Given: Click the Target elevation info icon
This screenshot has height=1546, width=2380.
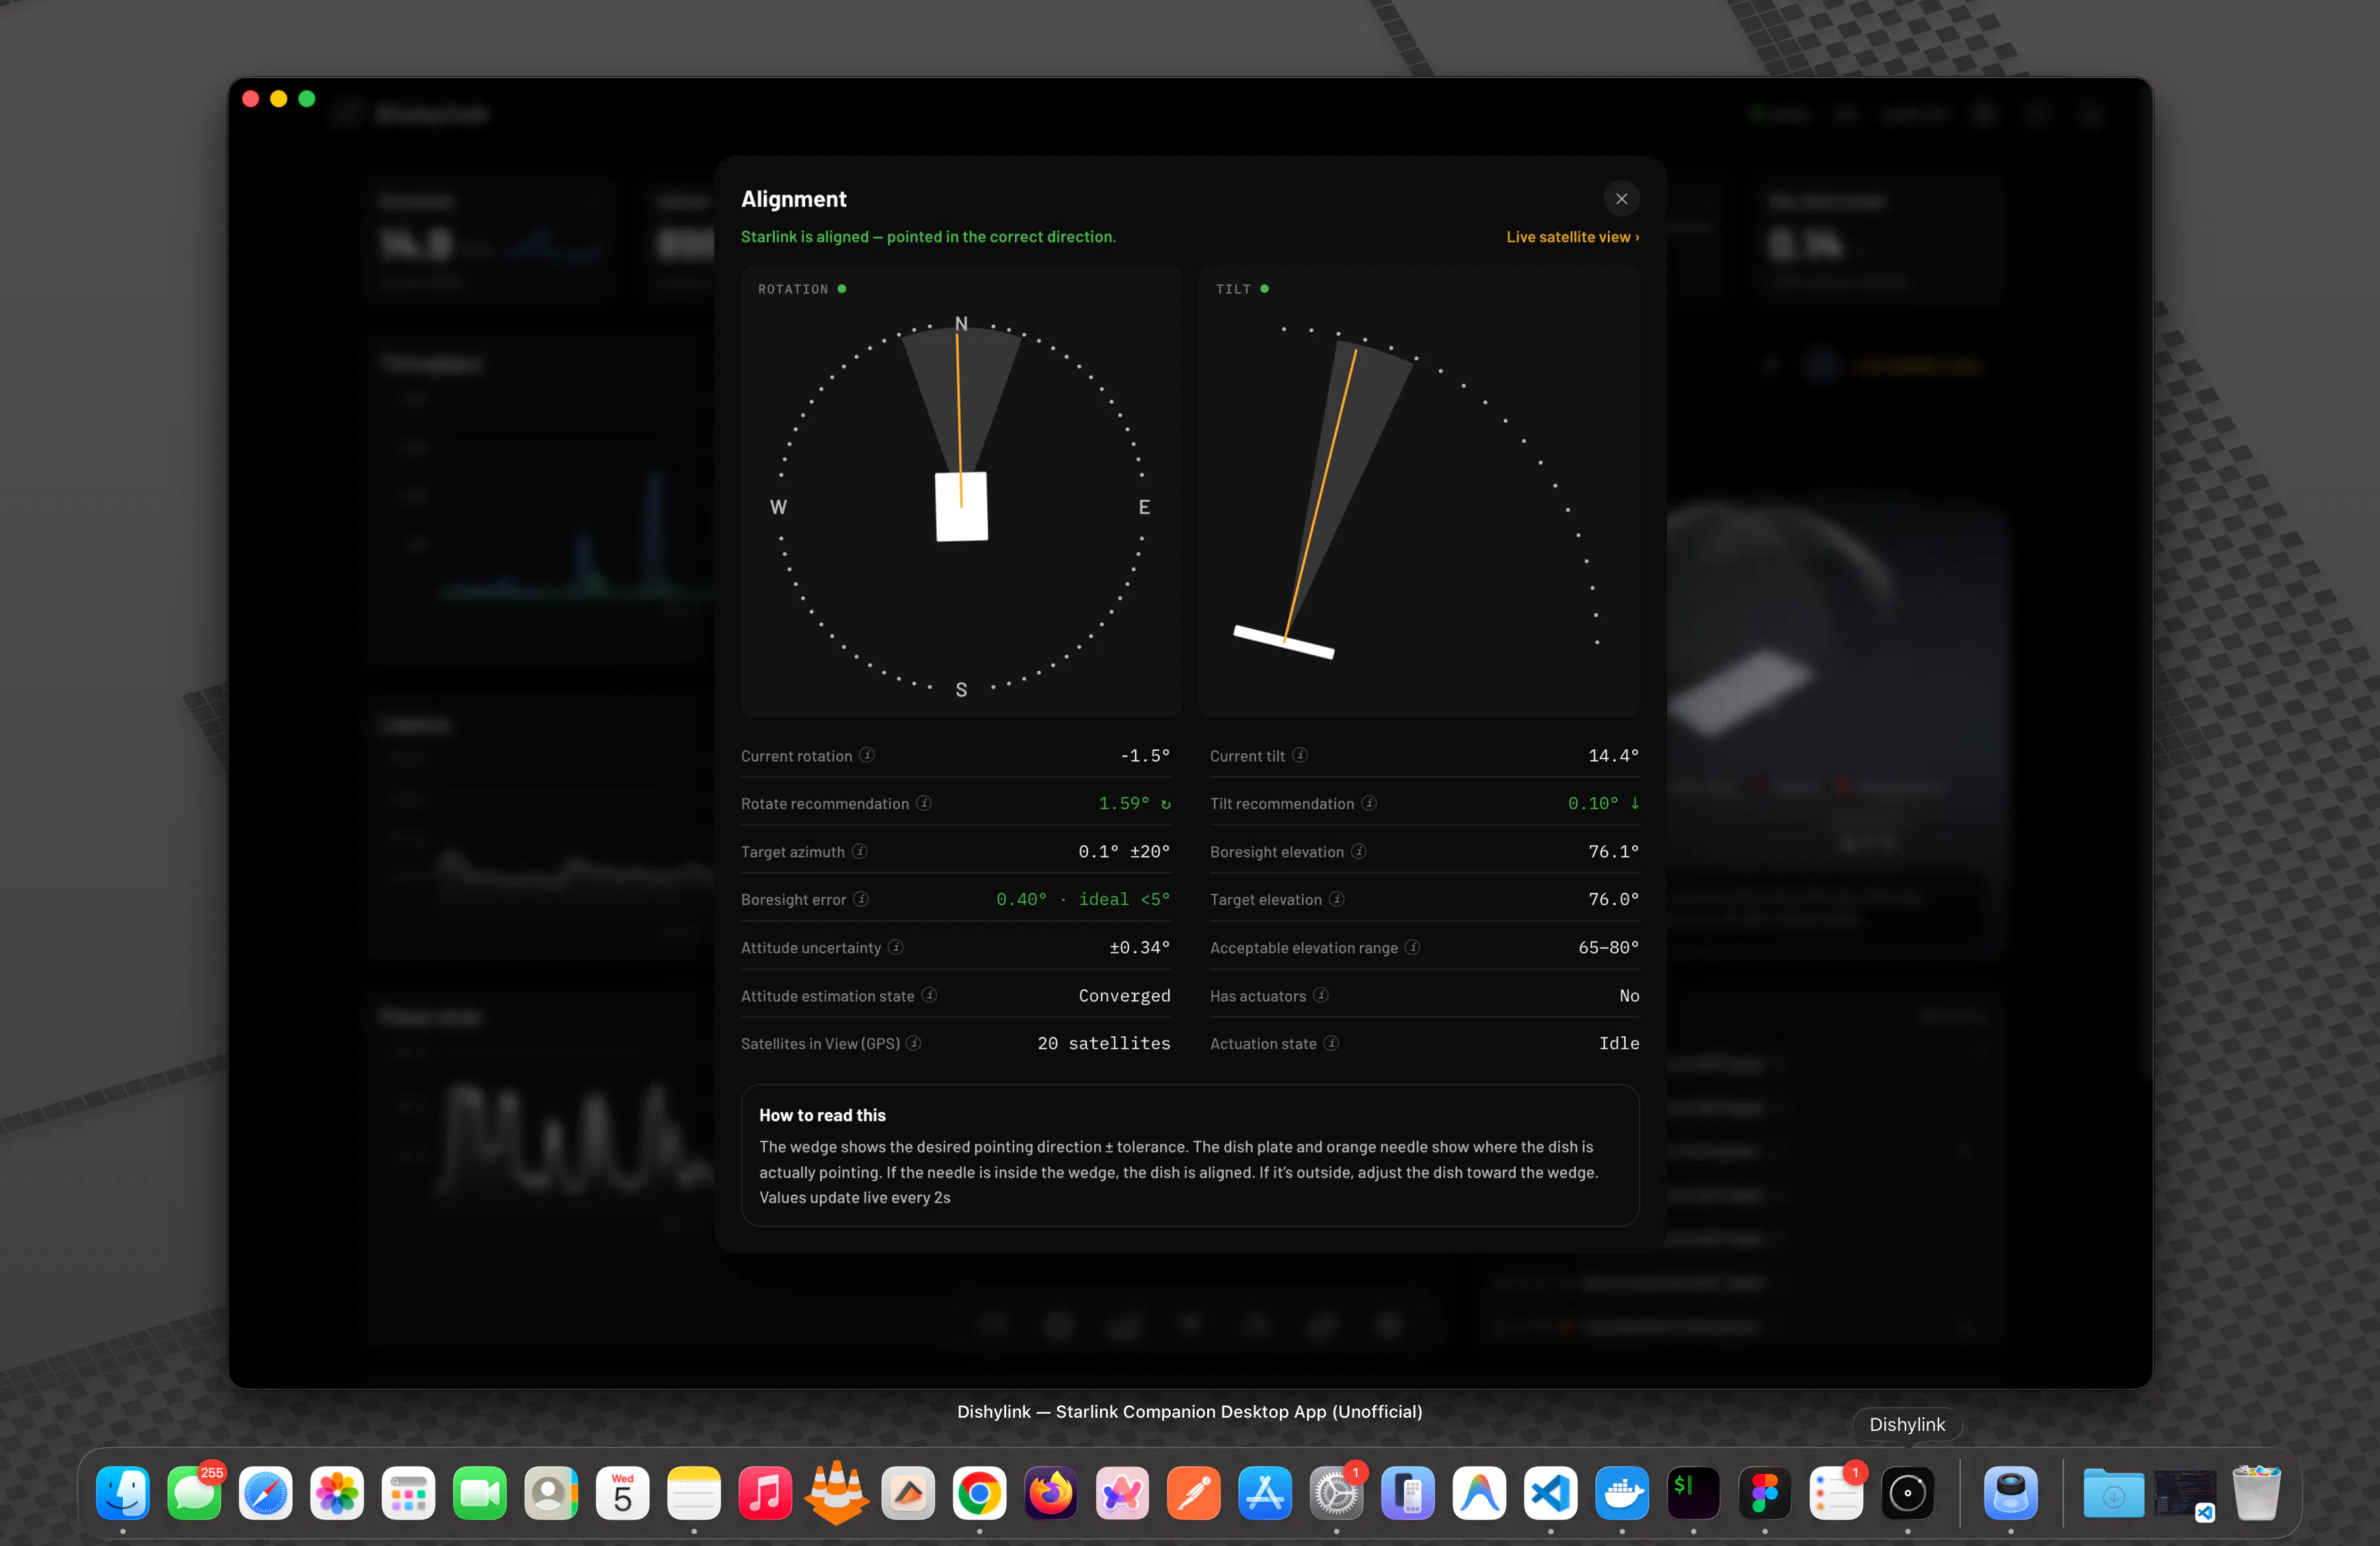Looking at the screenshot, I should pos(1337,899).
